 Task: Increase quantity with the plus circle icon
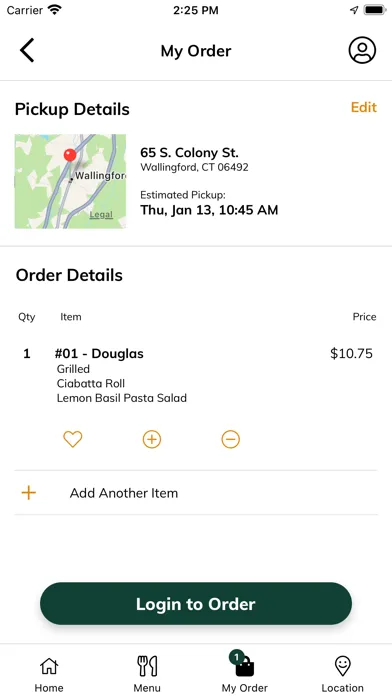152,439
